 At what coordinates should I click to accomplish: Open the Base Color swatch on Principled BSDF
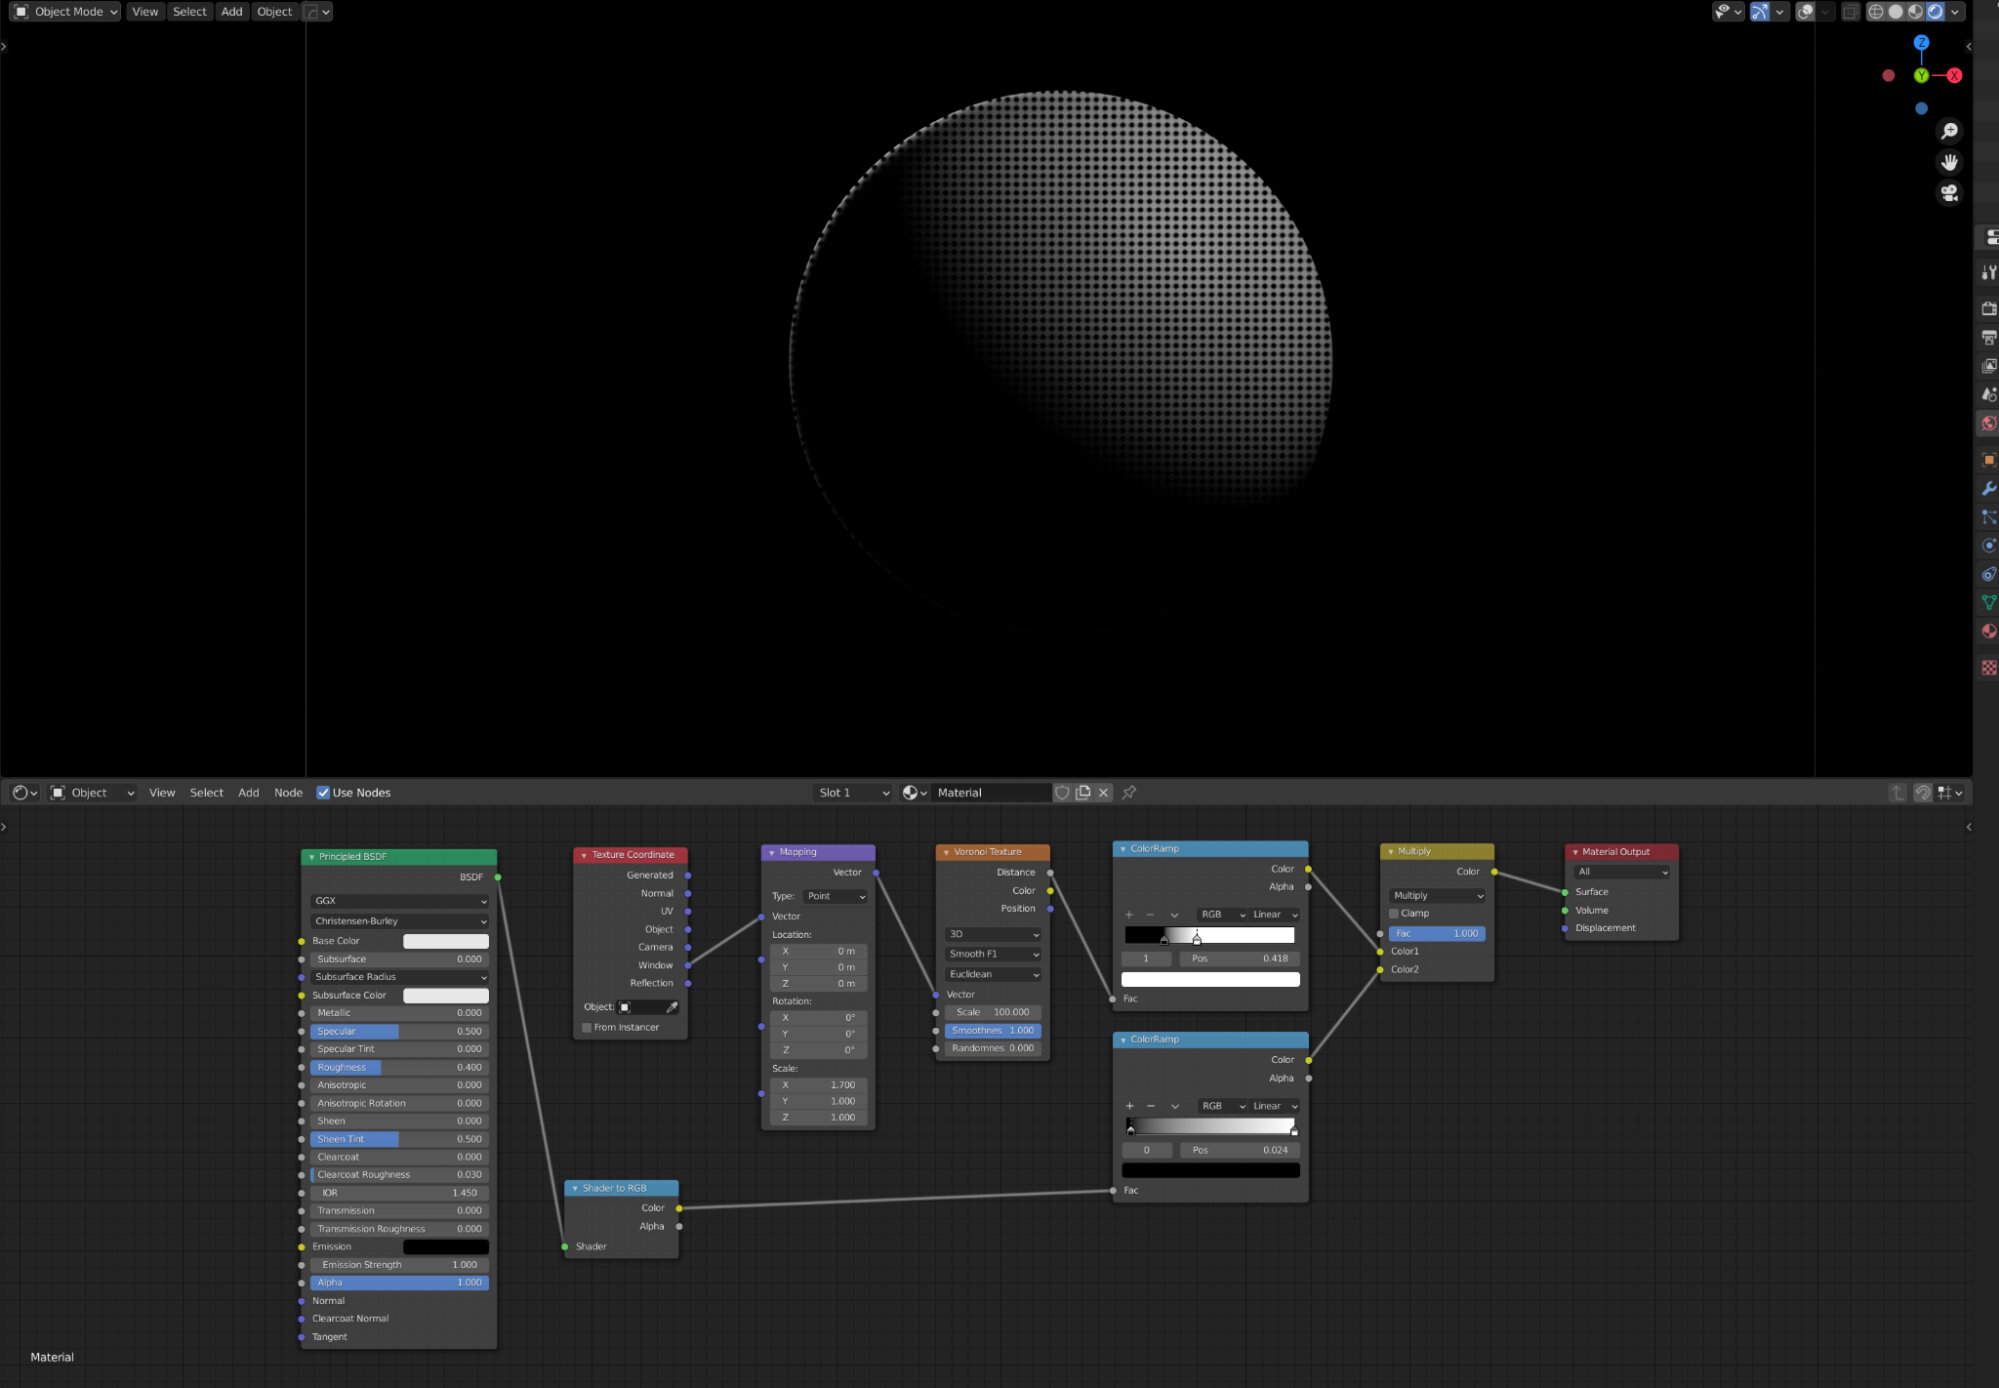(446, 941)
